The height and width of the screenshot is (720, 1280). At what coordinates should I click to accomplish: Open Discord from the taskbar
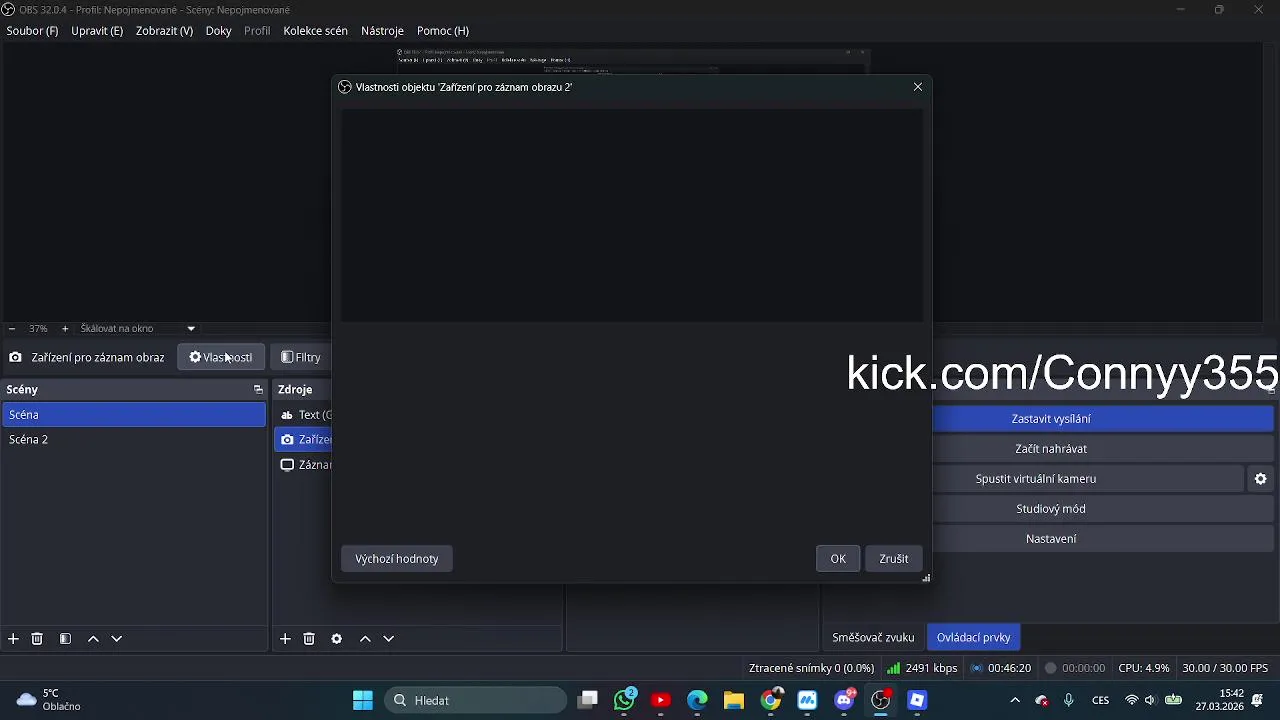845,700
